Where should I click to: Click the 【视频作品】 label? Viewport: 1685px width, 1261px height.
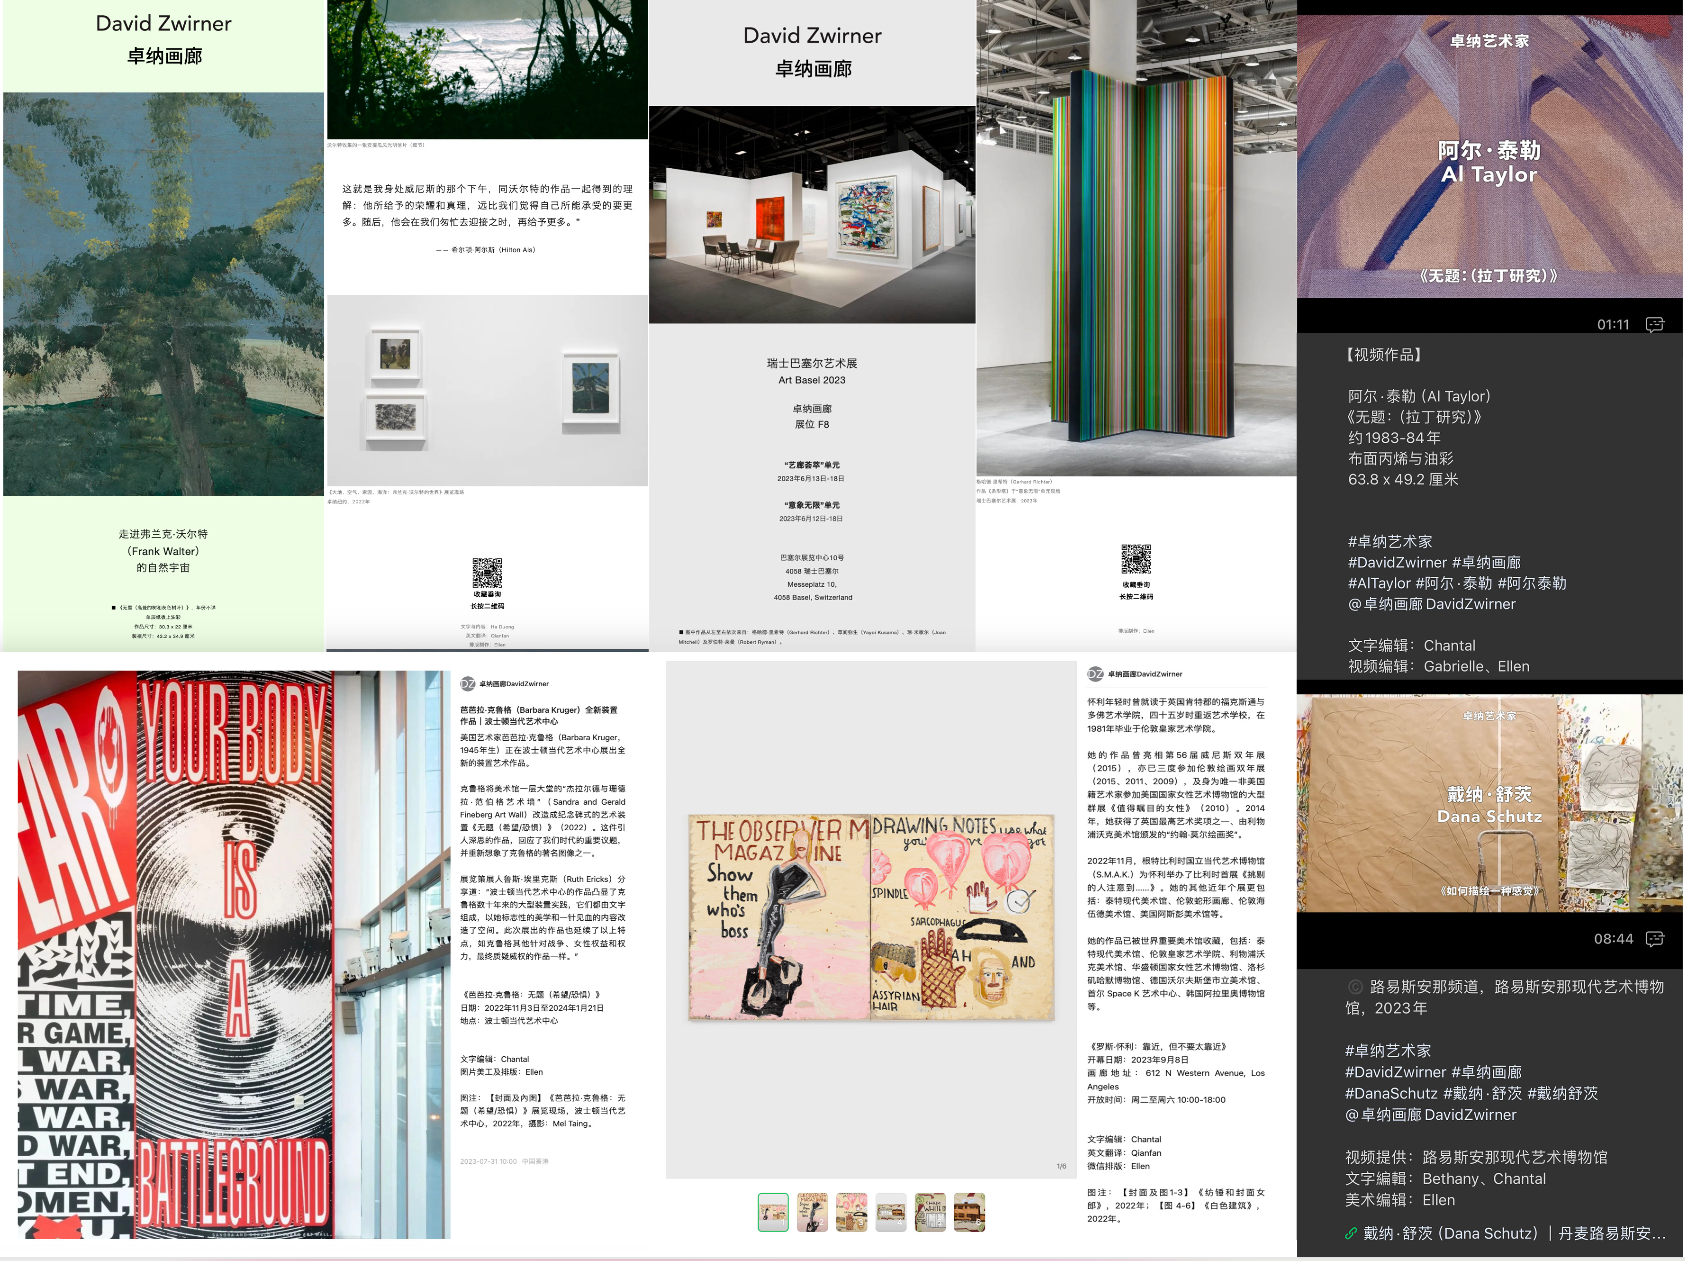(x=1383, y=355)
